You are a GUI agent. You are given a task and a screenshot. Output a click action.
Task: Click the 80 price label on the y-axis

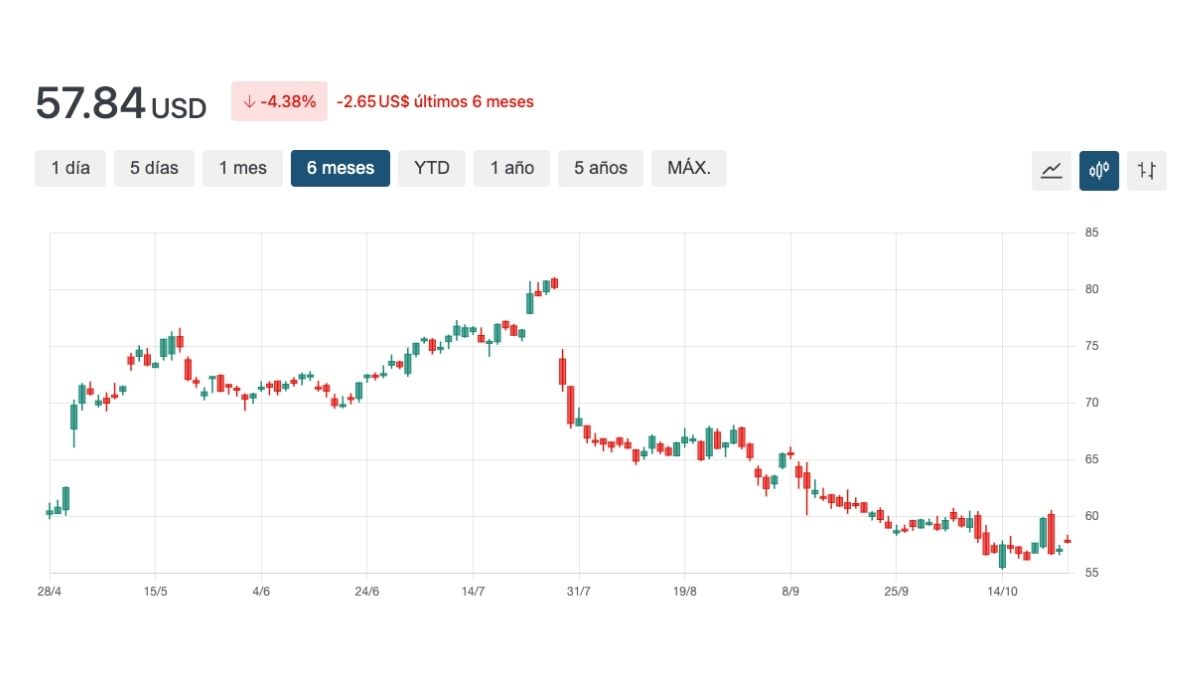[1091, 290]
